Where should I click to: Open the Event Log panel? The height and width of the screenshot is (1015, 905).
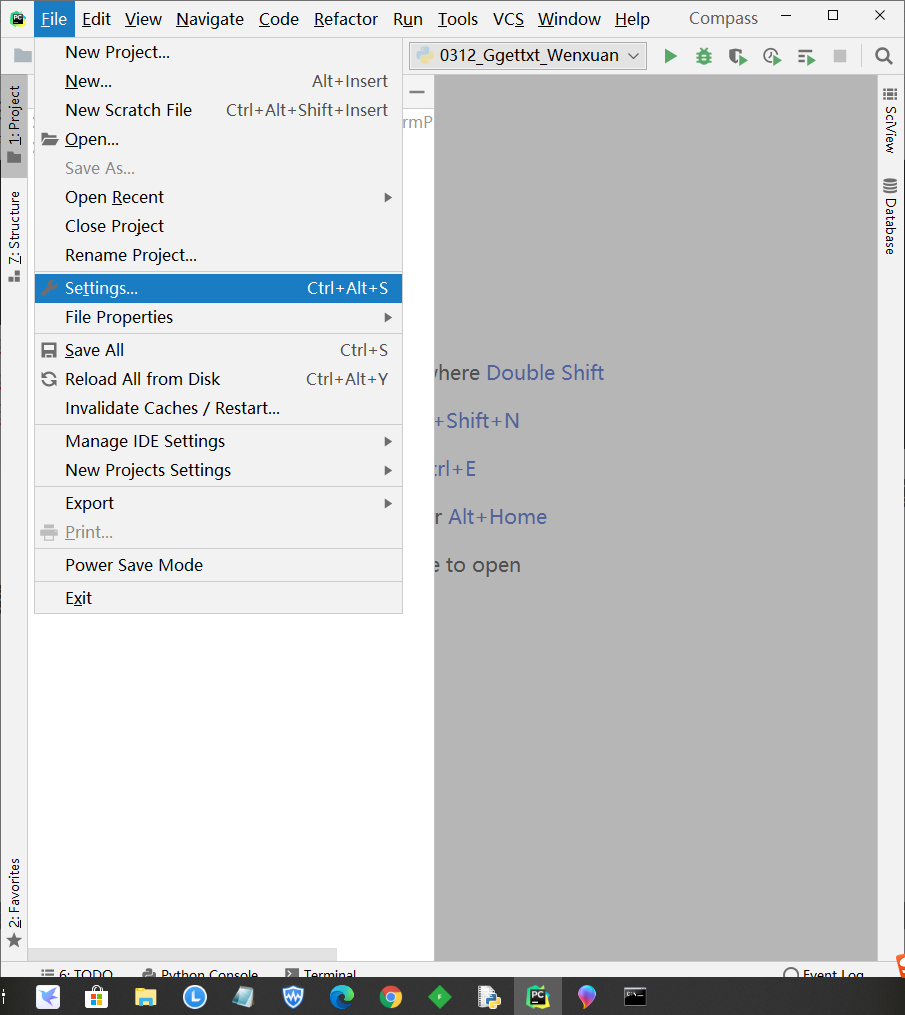pos(823,972)
